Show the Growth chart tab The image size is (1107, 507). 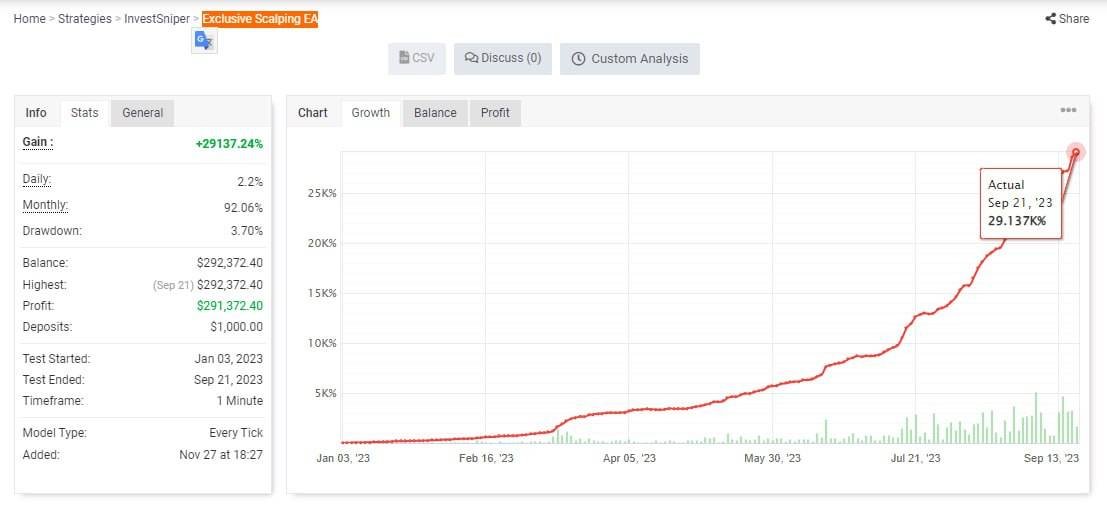tap(371, 113)
